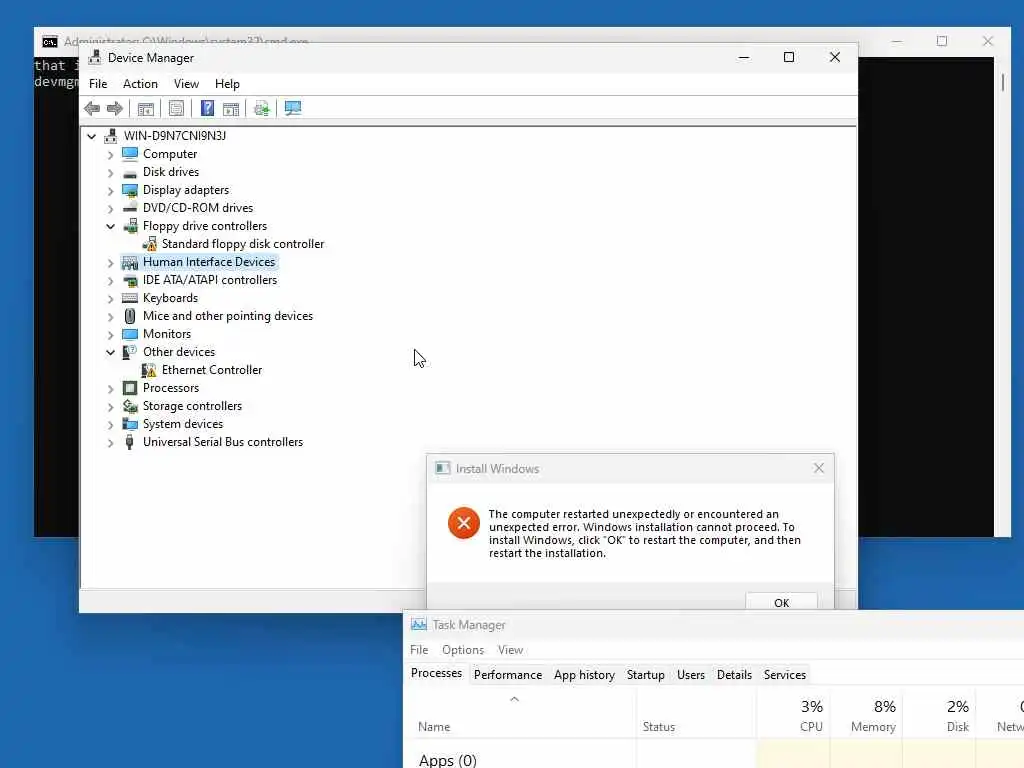Open the Help menu in Device Manager
This screenshot has height=768, width=1024.
click(227, 84)
